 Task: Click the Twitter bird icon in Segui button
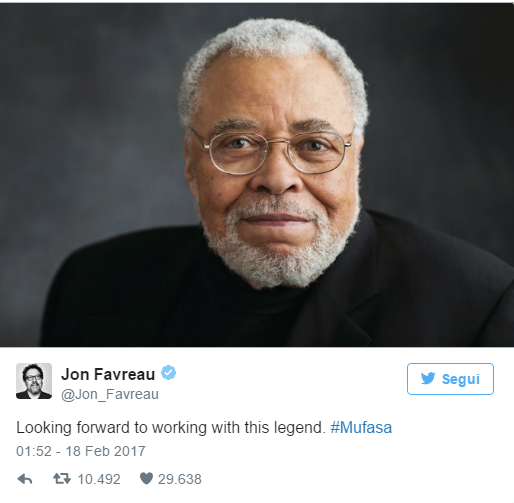coord(428,379)
